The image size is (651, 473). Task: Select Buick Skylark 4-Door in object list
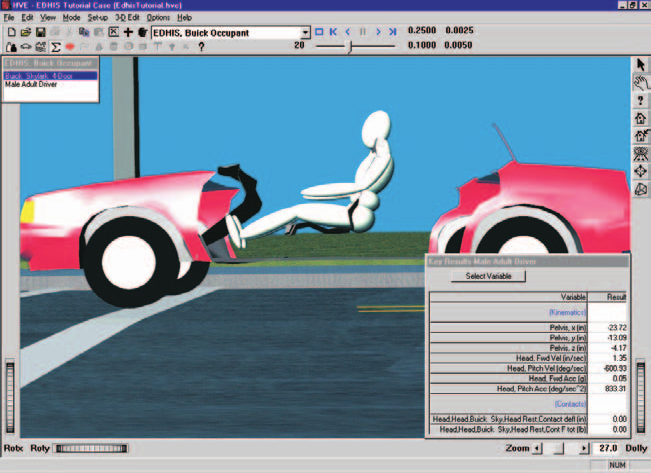coord(51,76)
